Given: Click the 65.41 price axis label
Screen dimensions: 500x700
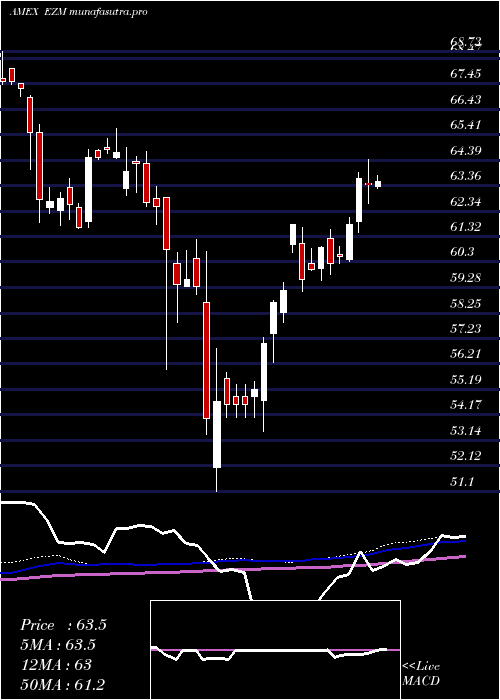Looking at the screenshot, I should pos(466,125).
